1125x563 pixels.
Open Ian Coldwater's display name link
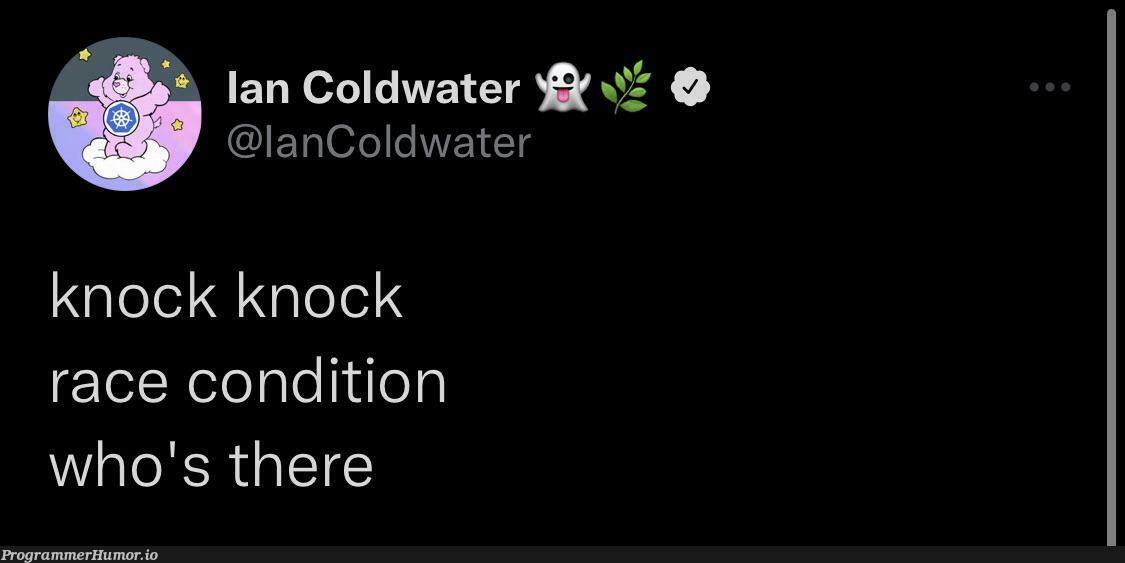point(373,88)
